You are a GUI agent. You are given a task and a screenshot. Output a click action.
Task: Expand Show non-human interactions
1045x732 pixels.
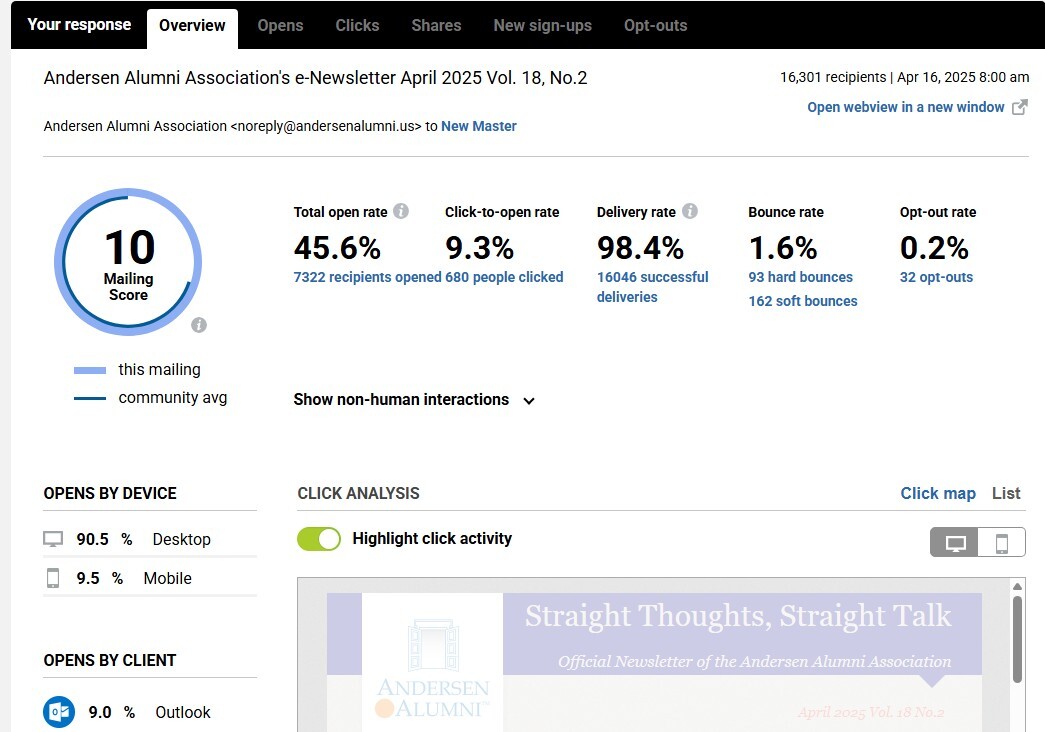[401, 400]
